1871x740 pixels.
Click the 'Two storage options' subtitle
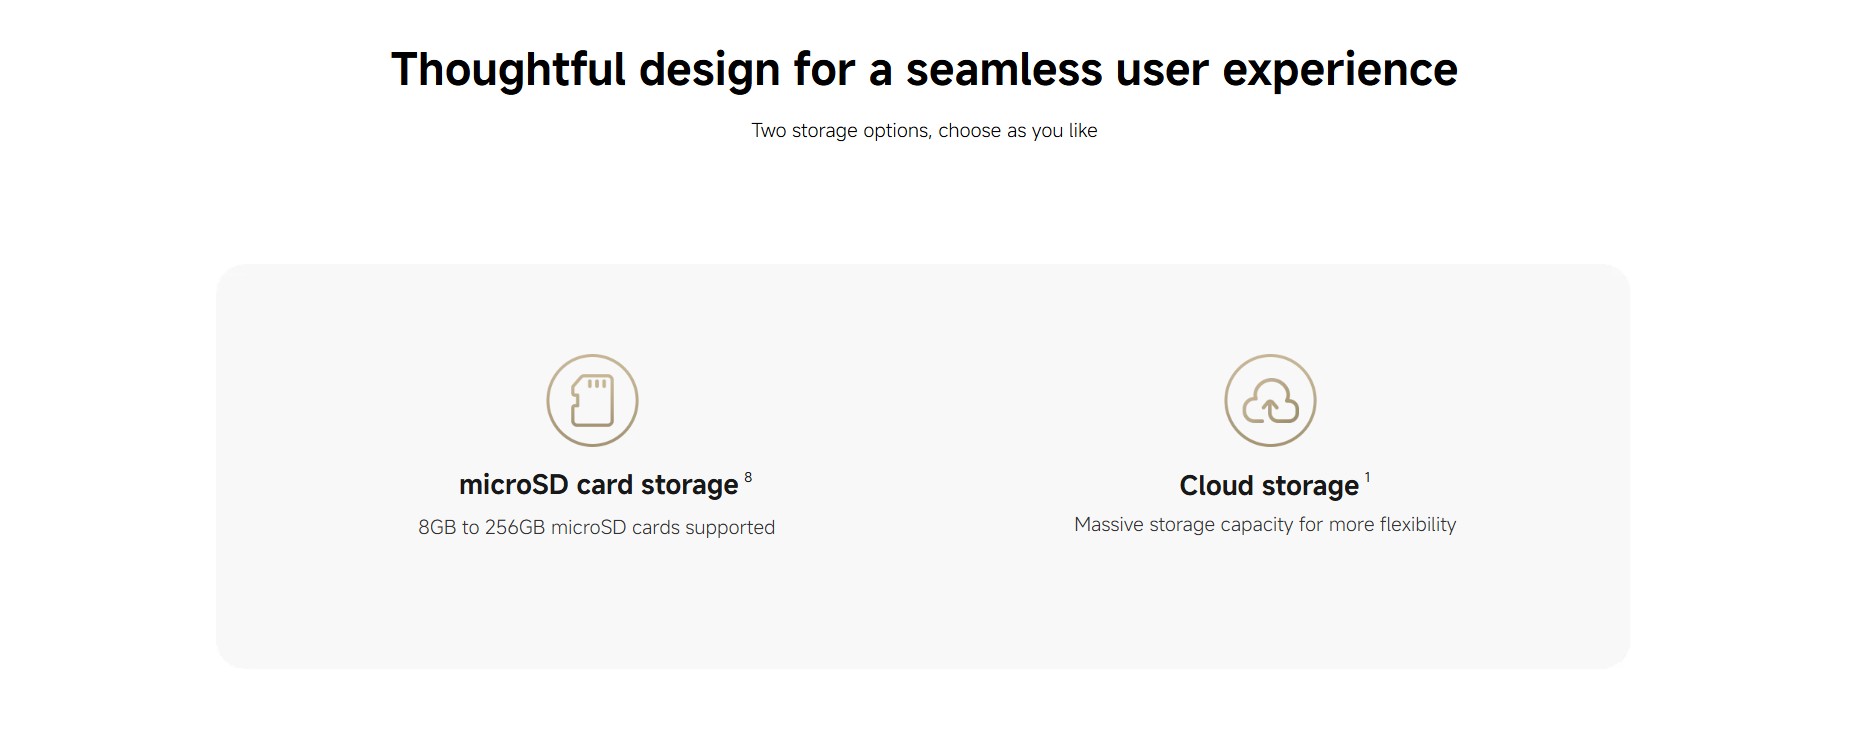coord(924,131)
